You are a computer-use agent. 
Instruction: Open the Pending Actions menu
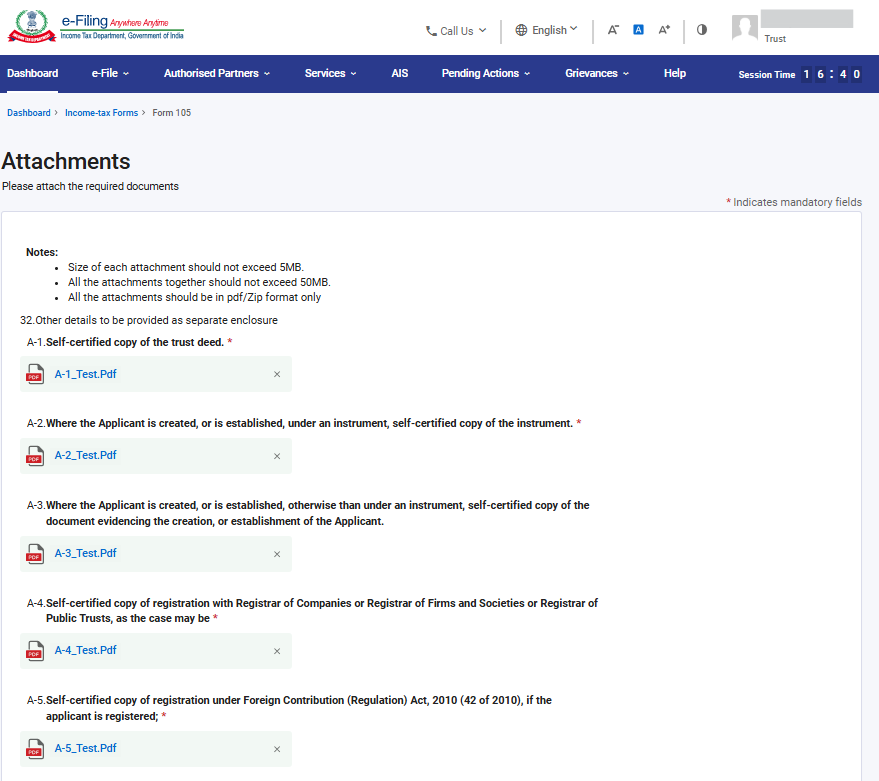485,73
